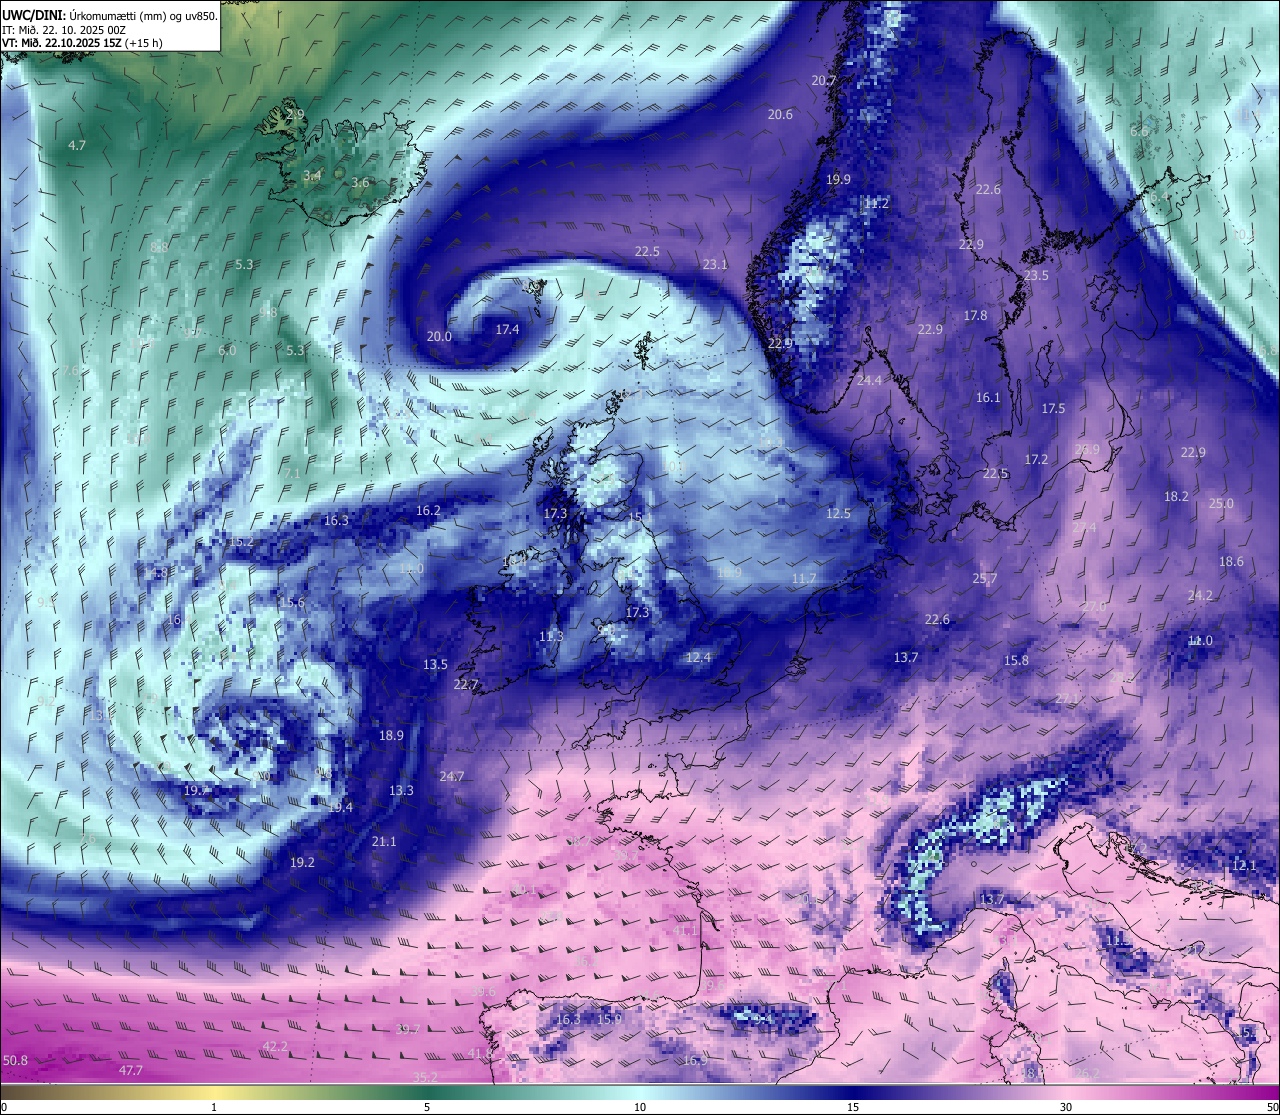1280x1115 pixels.
Task: Click the 12.1 value over the Balkans
Action: (1243, 866)
